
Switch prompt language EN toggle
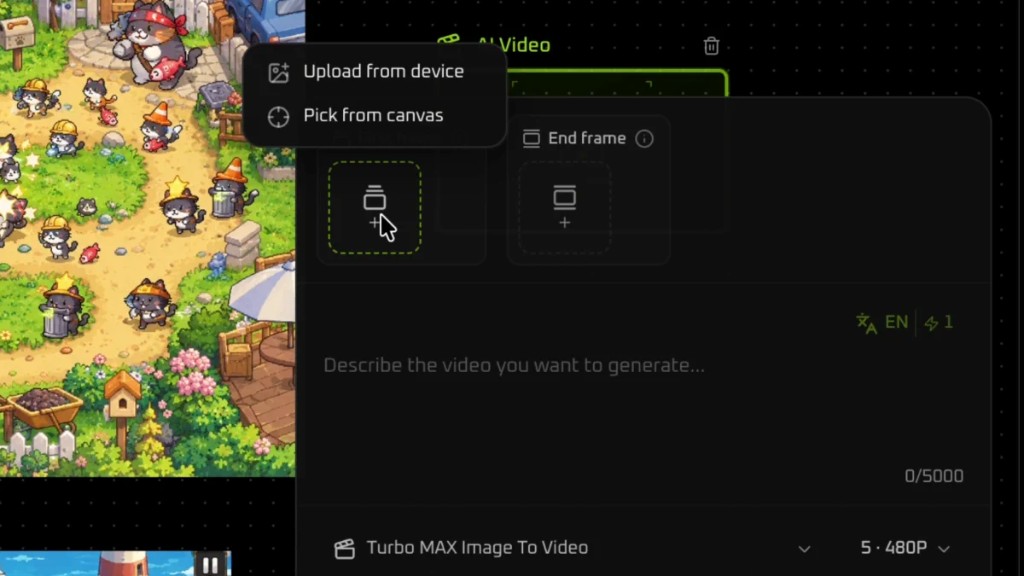pos(896,322)
